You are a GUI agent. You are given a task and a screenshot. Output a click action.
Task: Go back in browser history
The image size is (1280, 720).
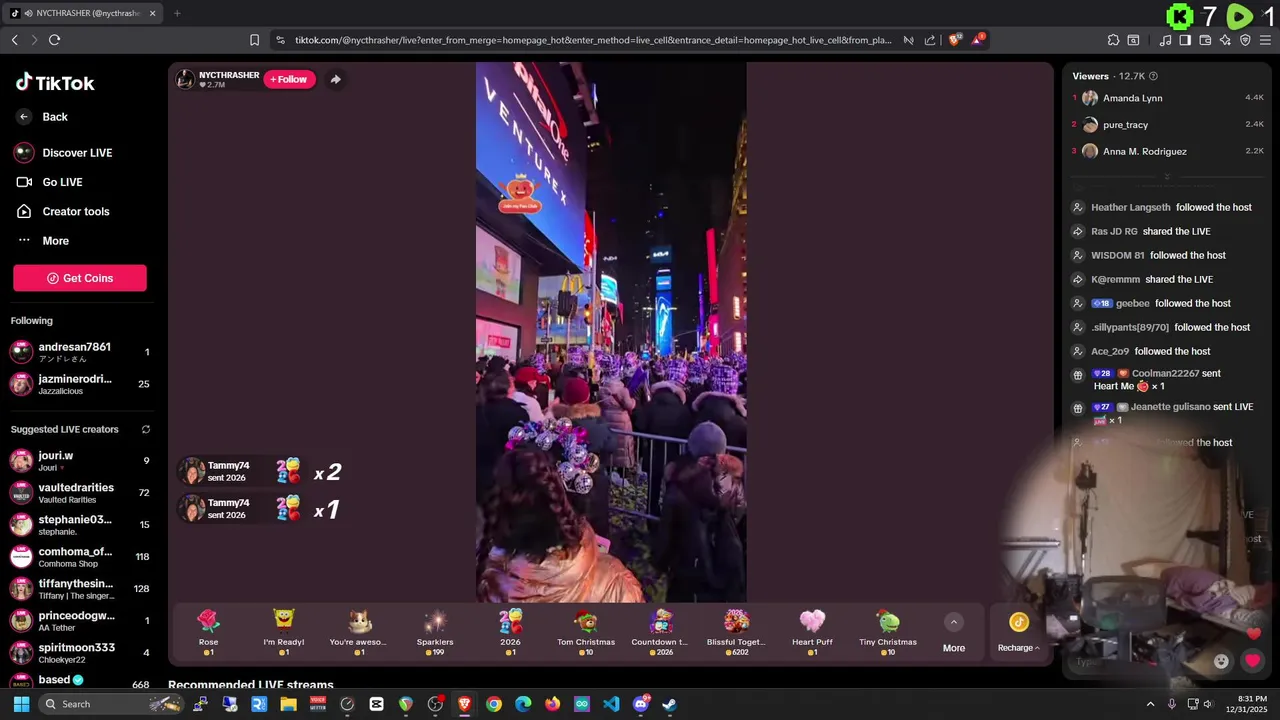click(x=15, y=40)
